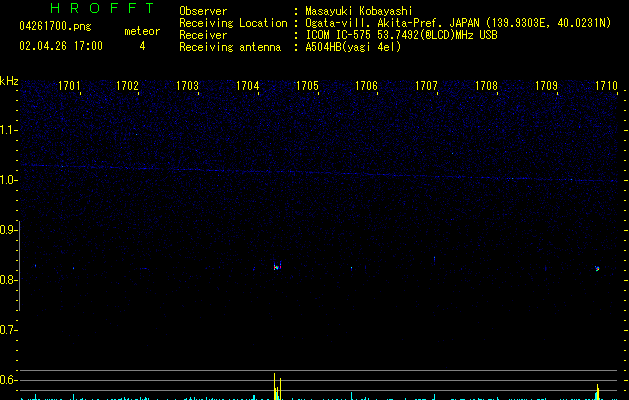Click the 1702 time marker
Viewport: 629px width, 400px height.
[127, 86]
